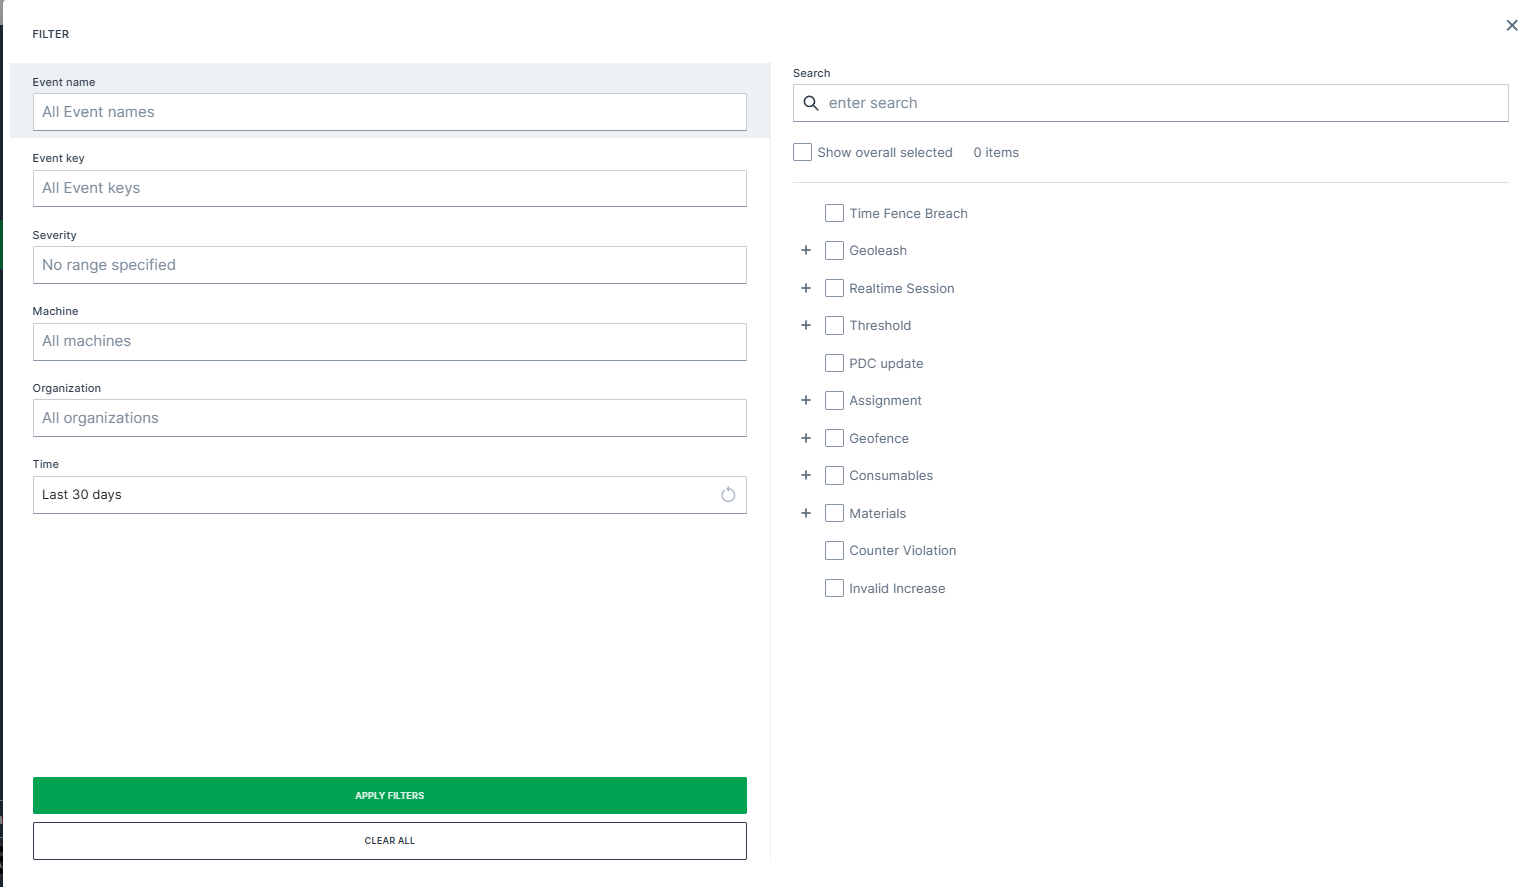Toggle Show overall selected
The image size is (1533, 887).
click(802, 151)
